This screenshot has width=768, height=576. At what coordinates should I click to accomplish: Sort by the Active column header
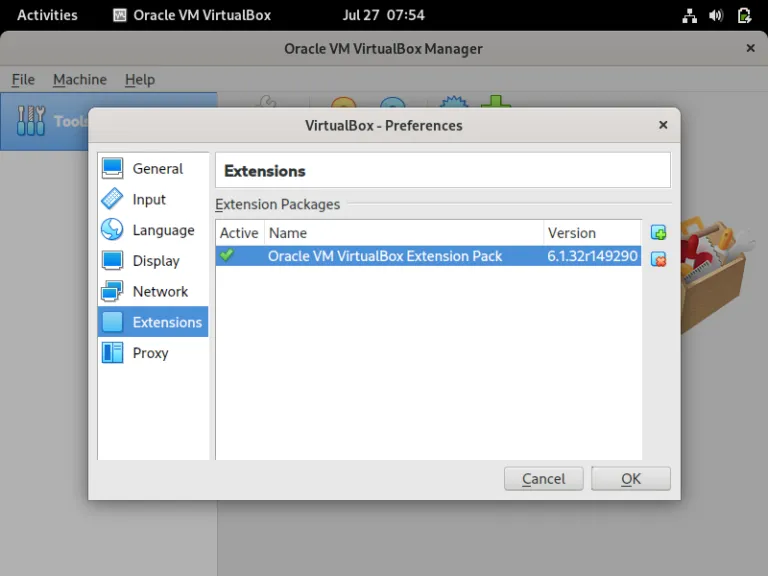point(240,233)
